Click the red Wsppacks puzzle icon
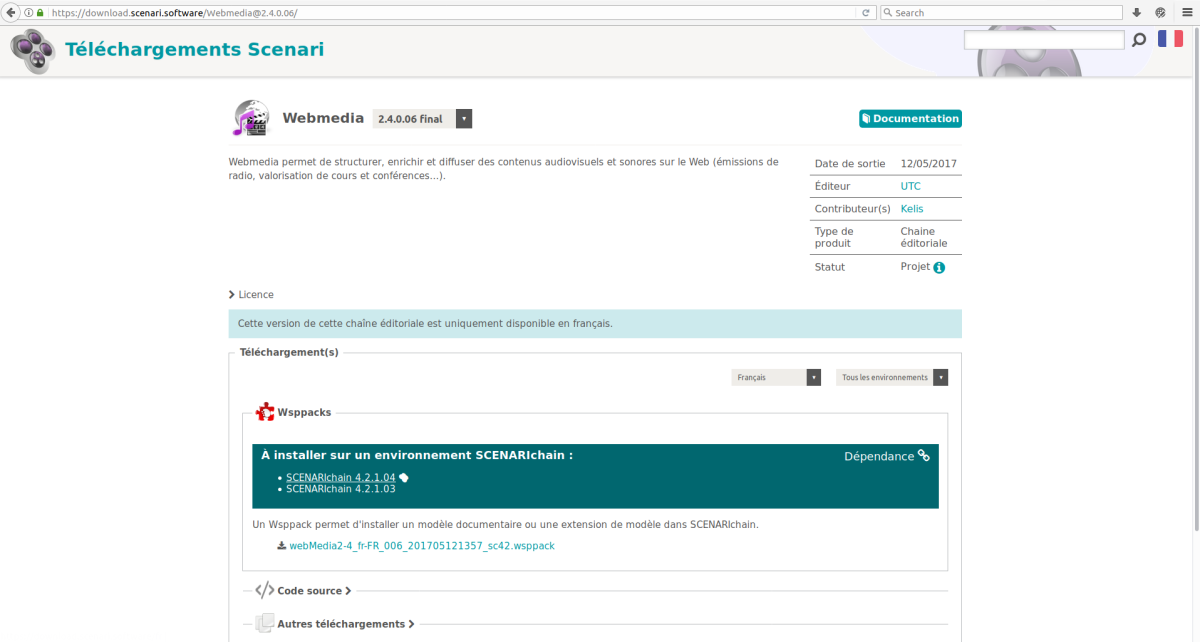 [x=265, y=412]
